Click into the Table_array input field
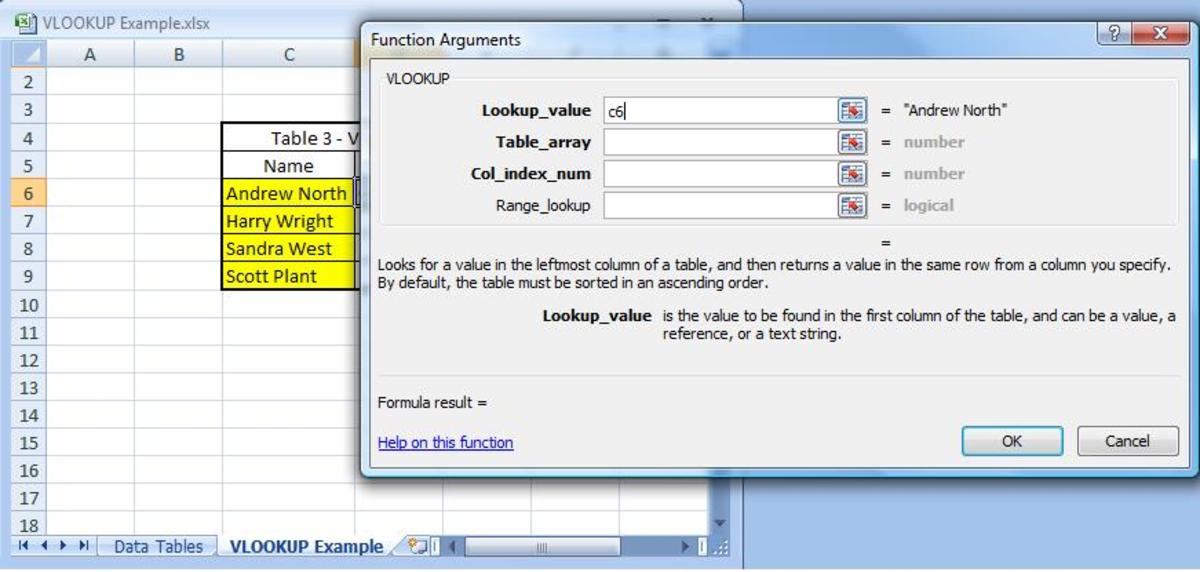This screenshot has width=1200, height=572. click(719, 142)
